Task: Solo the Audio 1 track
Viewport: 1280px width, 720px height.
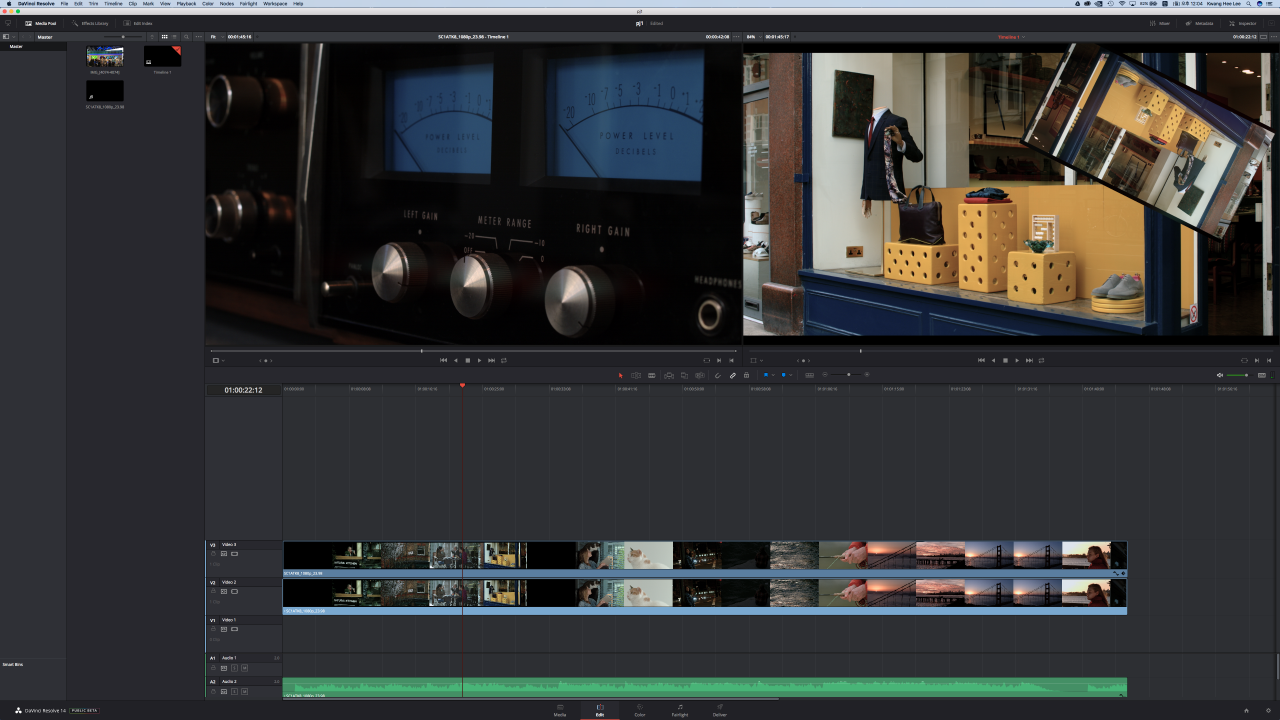Action: point(234,667)
